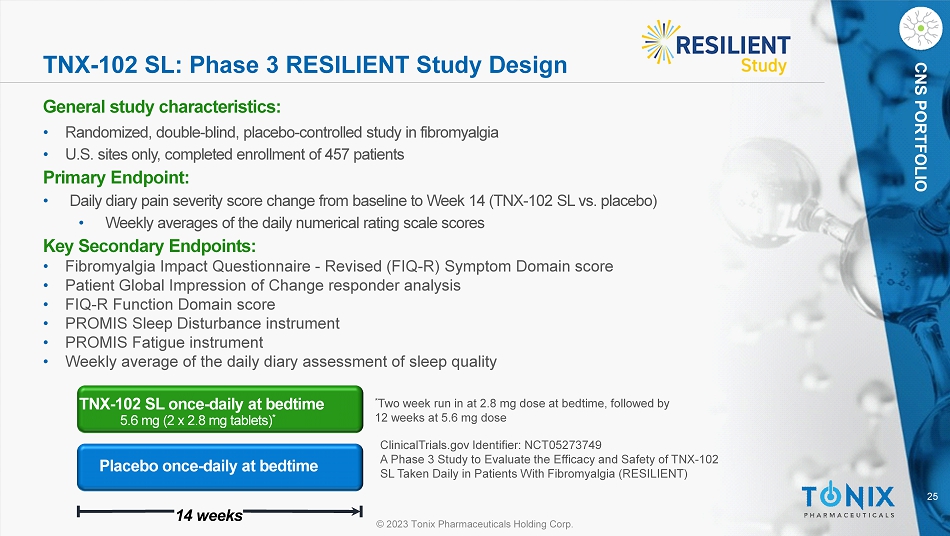The height and width of the screenshot is (536, 950).
Task: Select the blue Placebo once-daily at bedtime box
Action: coord(220,466)
